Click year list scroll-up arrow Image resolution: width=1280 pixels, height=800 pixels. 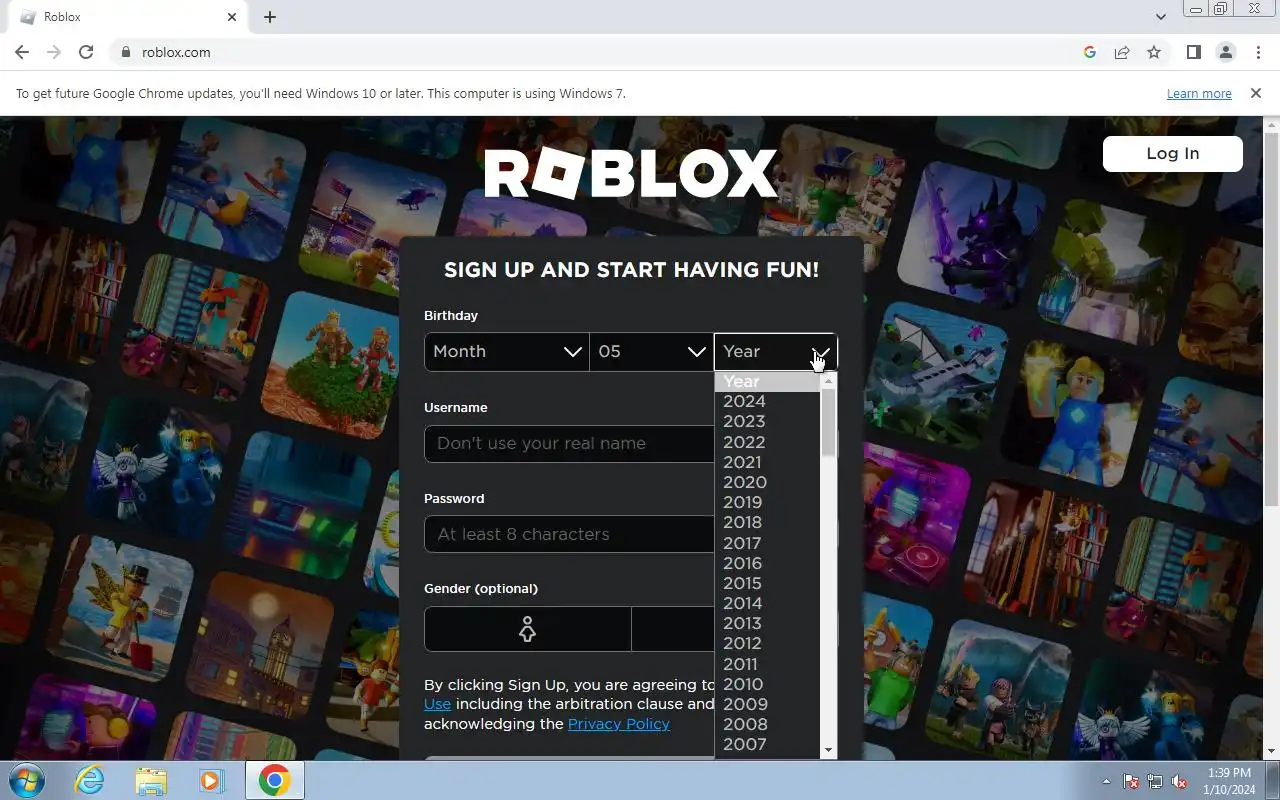[x=828, y=381]
